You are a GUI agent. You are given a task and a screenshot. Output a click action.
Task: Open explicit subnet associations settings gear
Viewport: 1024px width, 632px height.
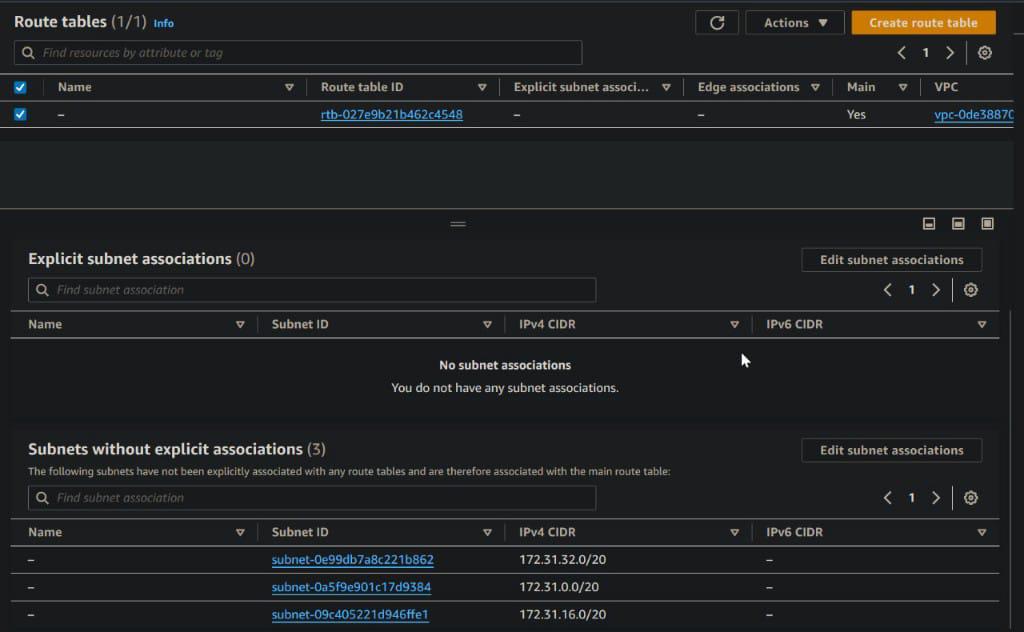point(970,290)
